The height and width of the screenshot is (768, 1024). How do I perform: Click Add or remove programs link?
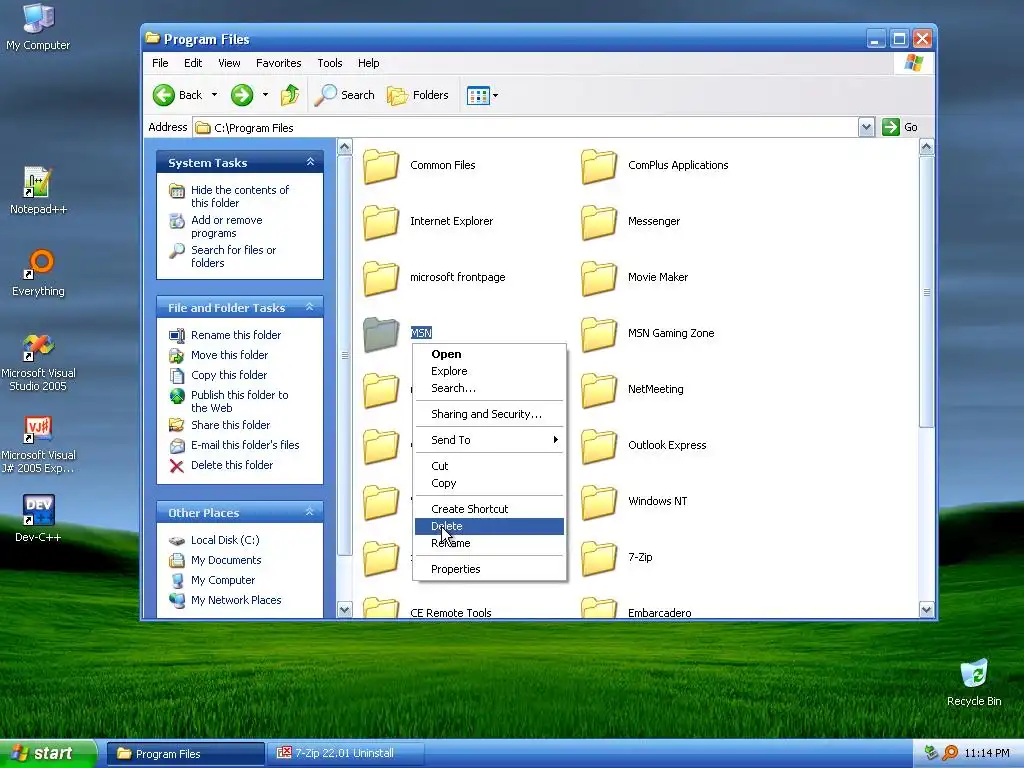click(226, 227)
